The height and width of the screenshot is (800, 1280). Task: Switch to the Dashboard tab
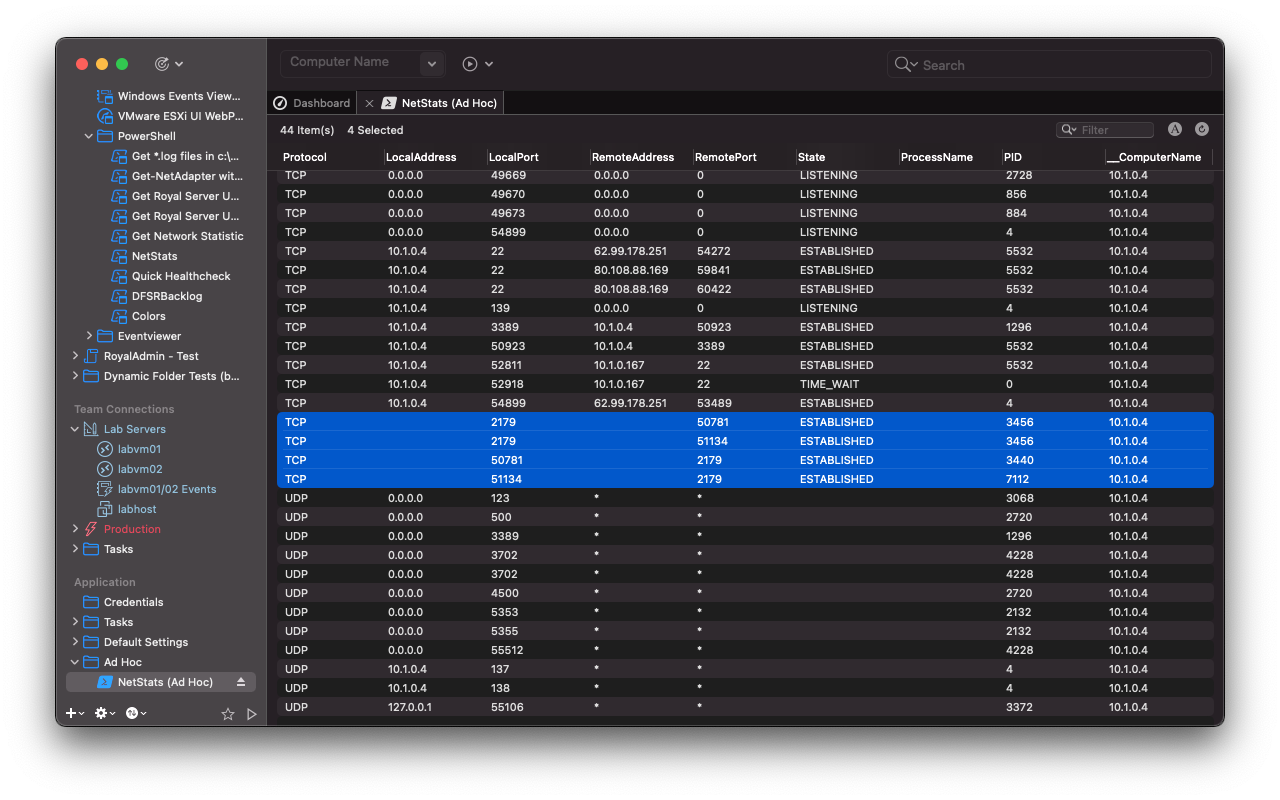[311, 102]
